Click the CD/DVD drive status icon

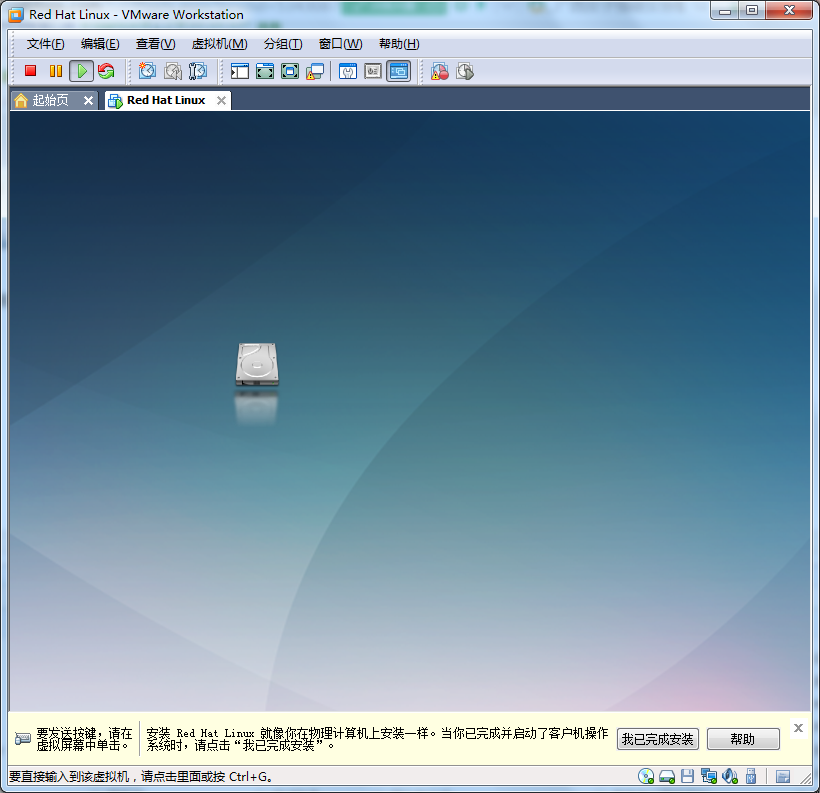[x=646, y=776]
